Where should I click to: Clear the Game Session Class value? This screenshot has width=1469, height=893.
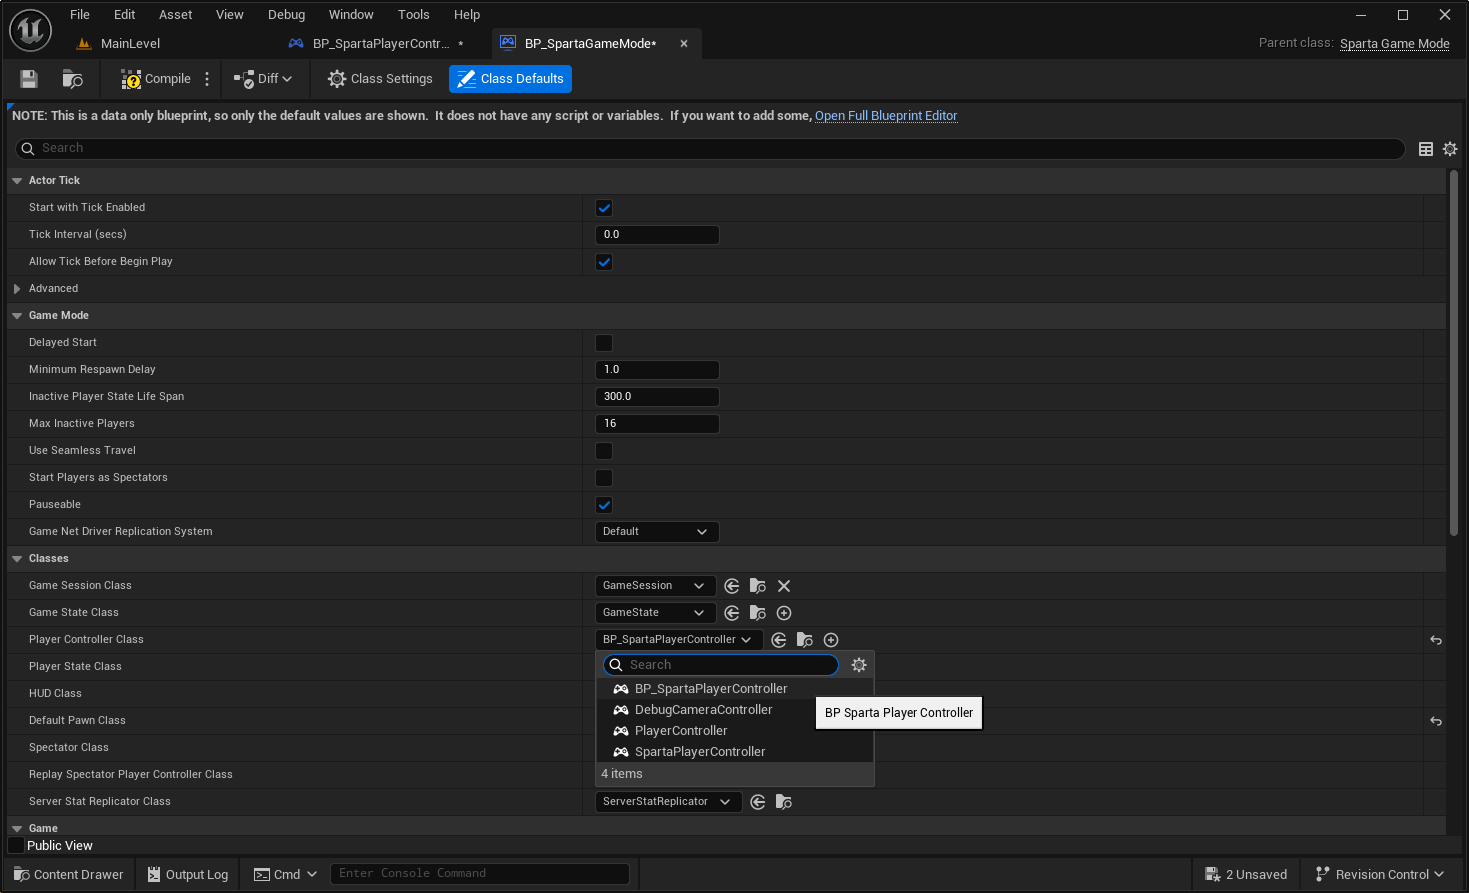click(x=784, y=586)
